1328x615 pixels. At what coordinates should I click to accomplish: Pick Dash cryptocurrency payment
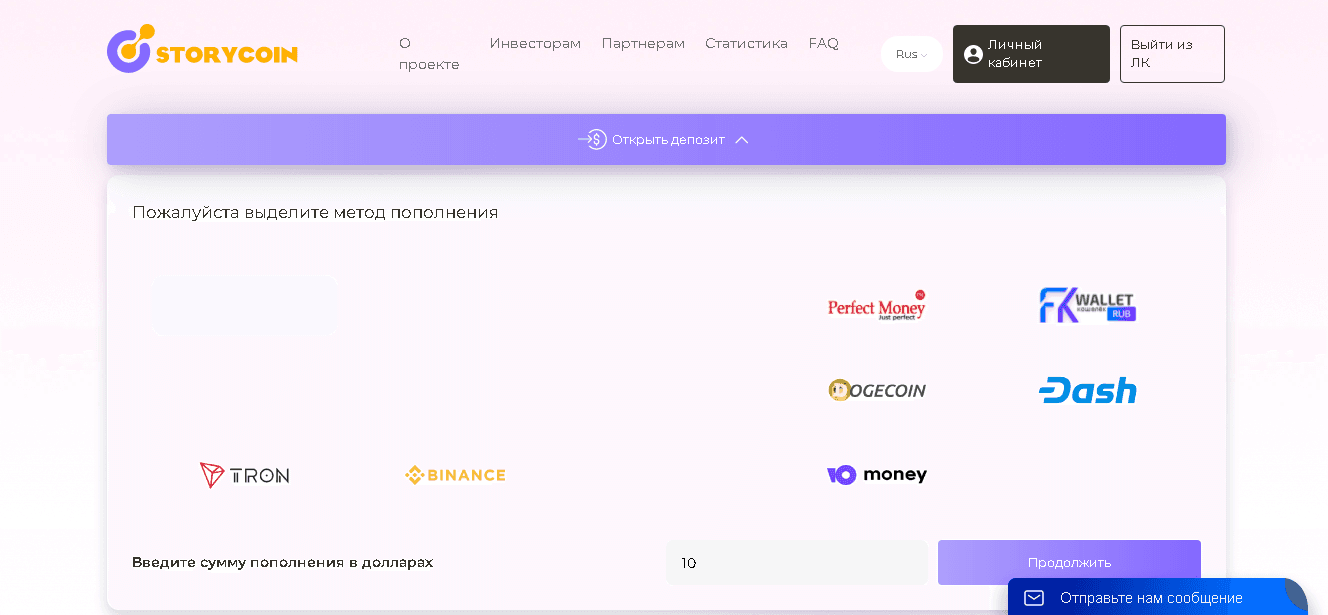pos(1087,390)
